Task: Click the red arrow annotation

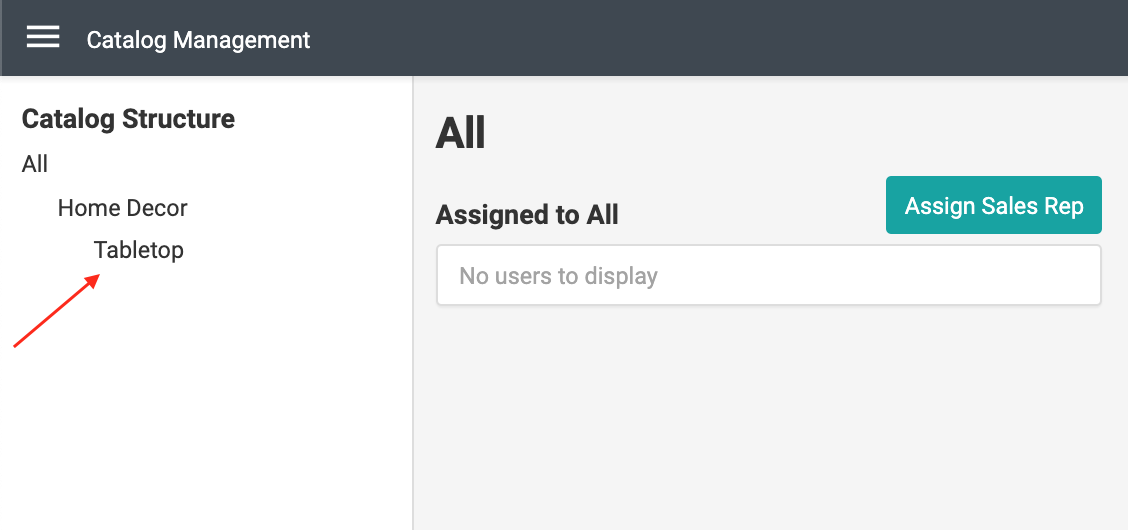Action: pyautogui.click(x=56, y=311)
